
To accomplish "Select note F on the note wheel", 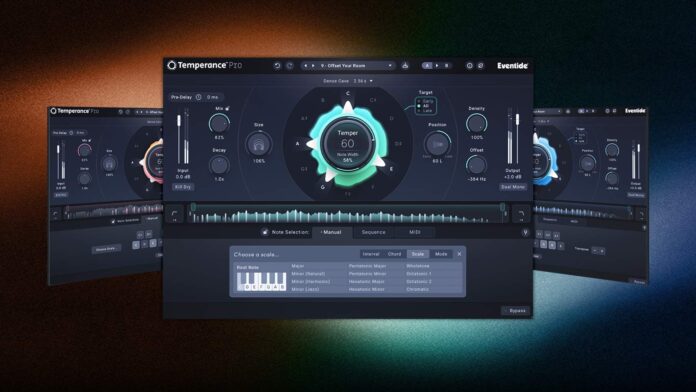I will [x=372, y=187].
